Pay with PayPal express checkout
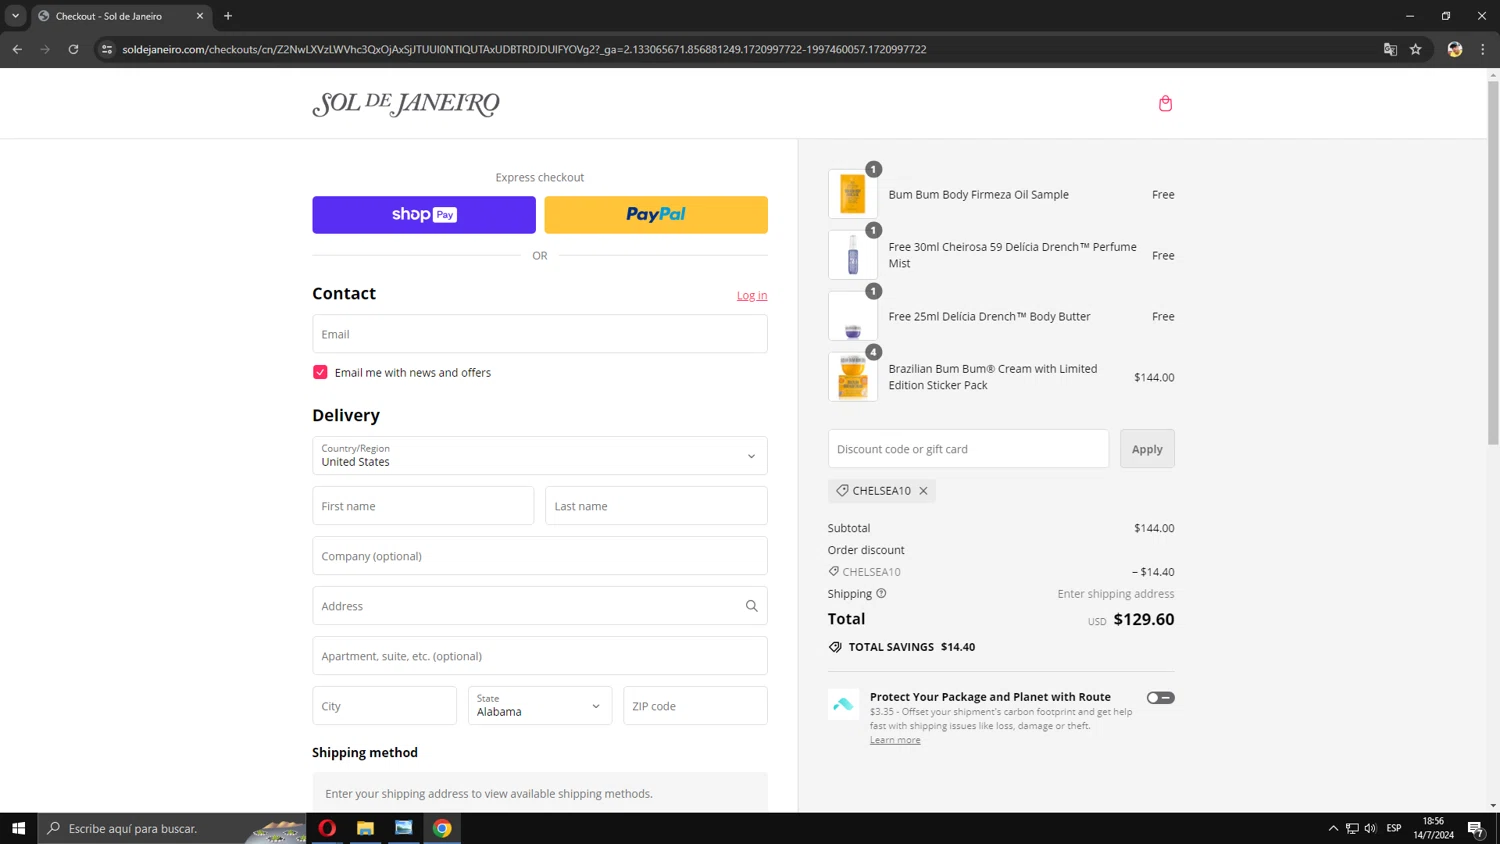This screenshot has height=844, width=1500. (x=656, y=215)
